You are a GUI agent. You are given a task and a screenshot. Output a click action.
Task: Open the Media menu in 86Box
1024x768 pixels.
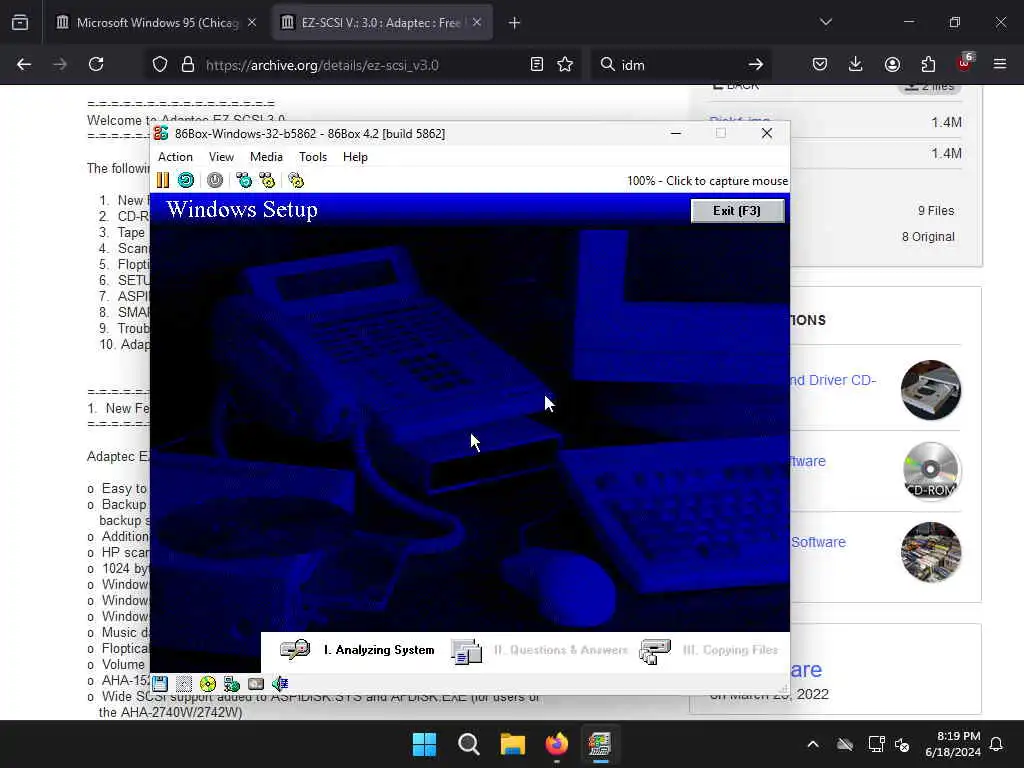click(x=266, y=157)
